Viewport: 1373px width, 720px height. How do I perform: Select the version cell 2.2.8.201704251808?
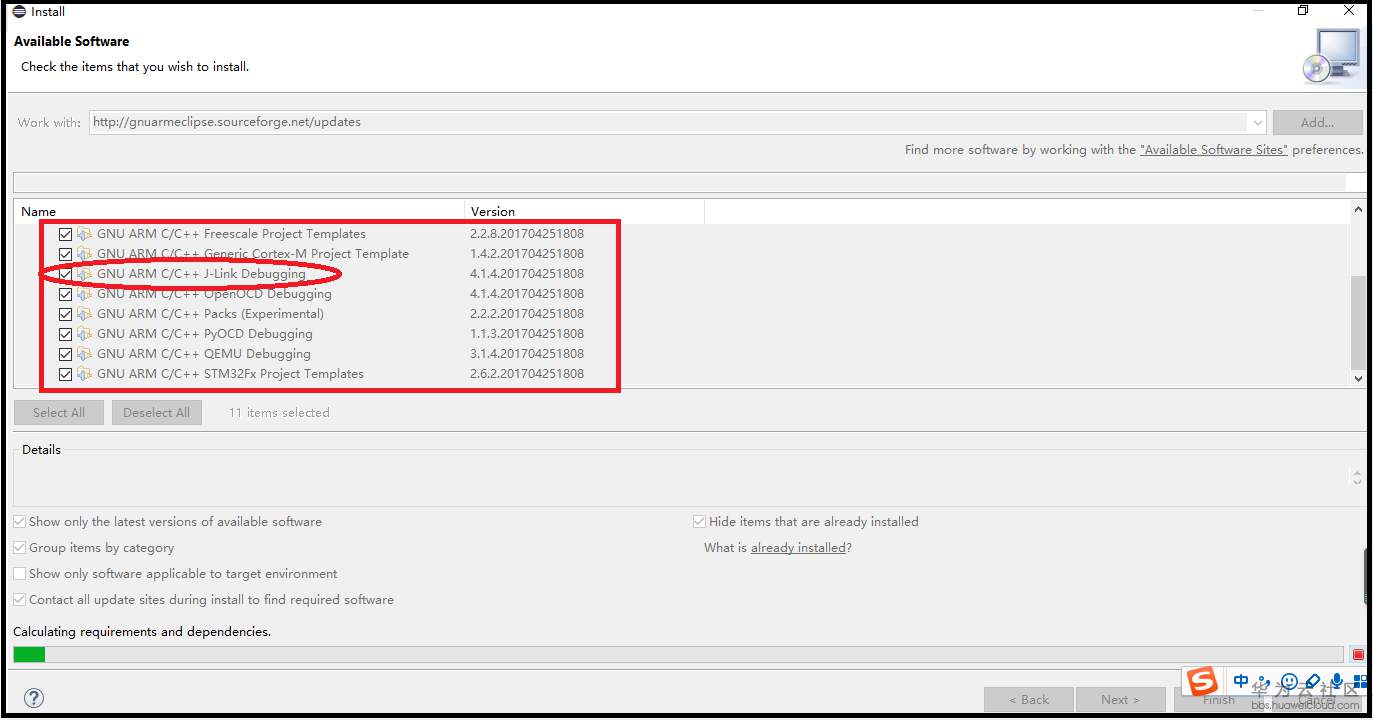527,234
